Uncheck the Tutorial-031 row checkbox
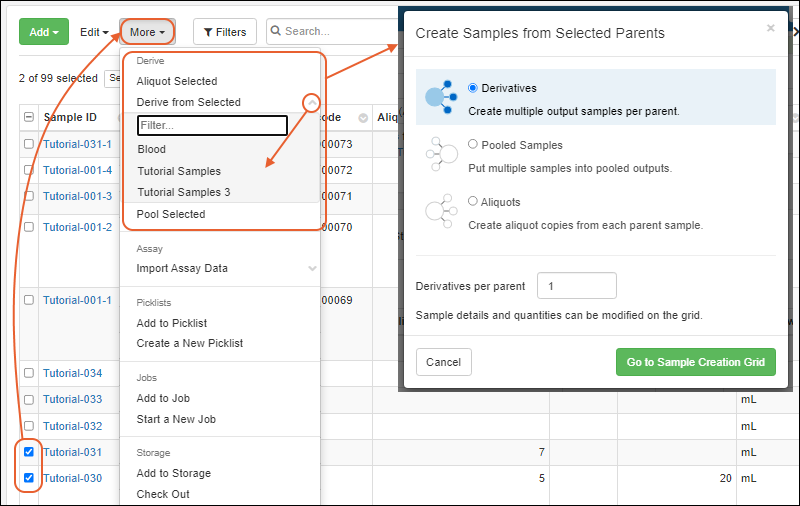This screenshot has width=800, height=506. point(29,452)
